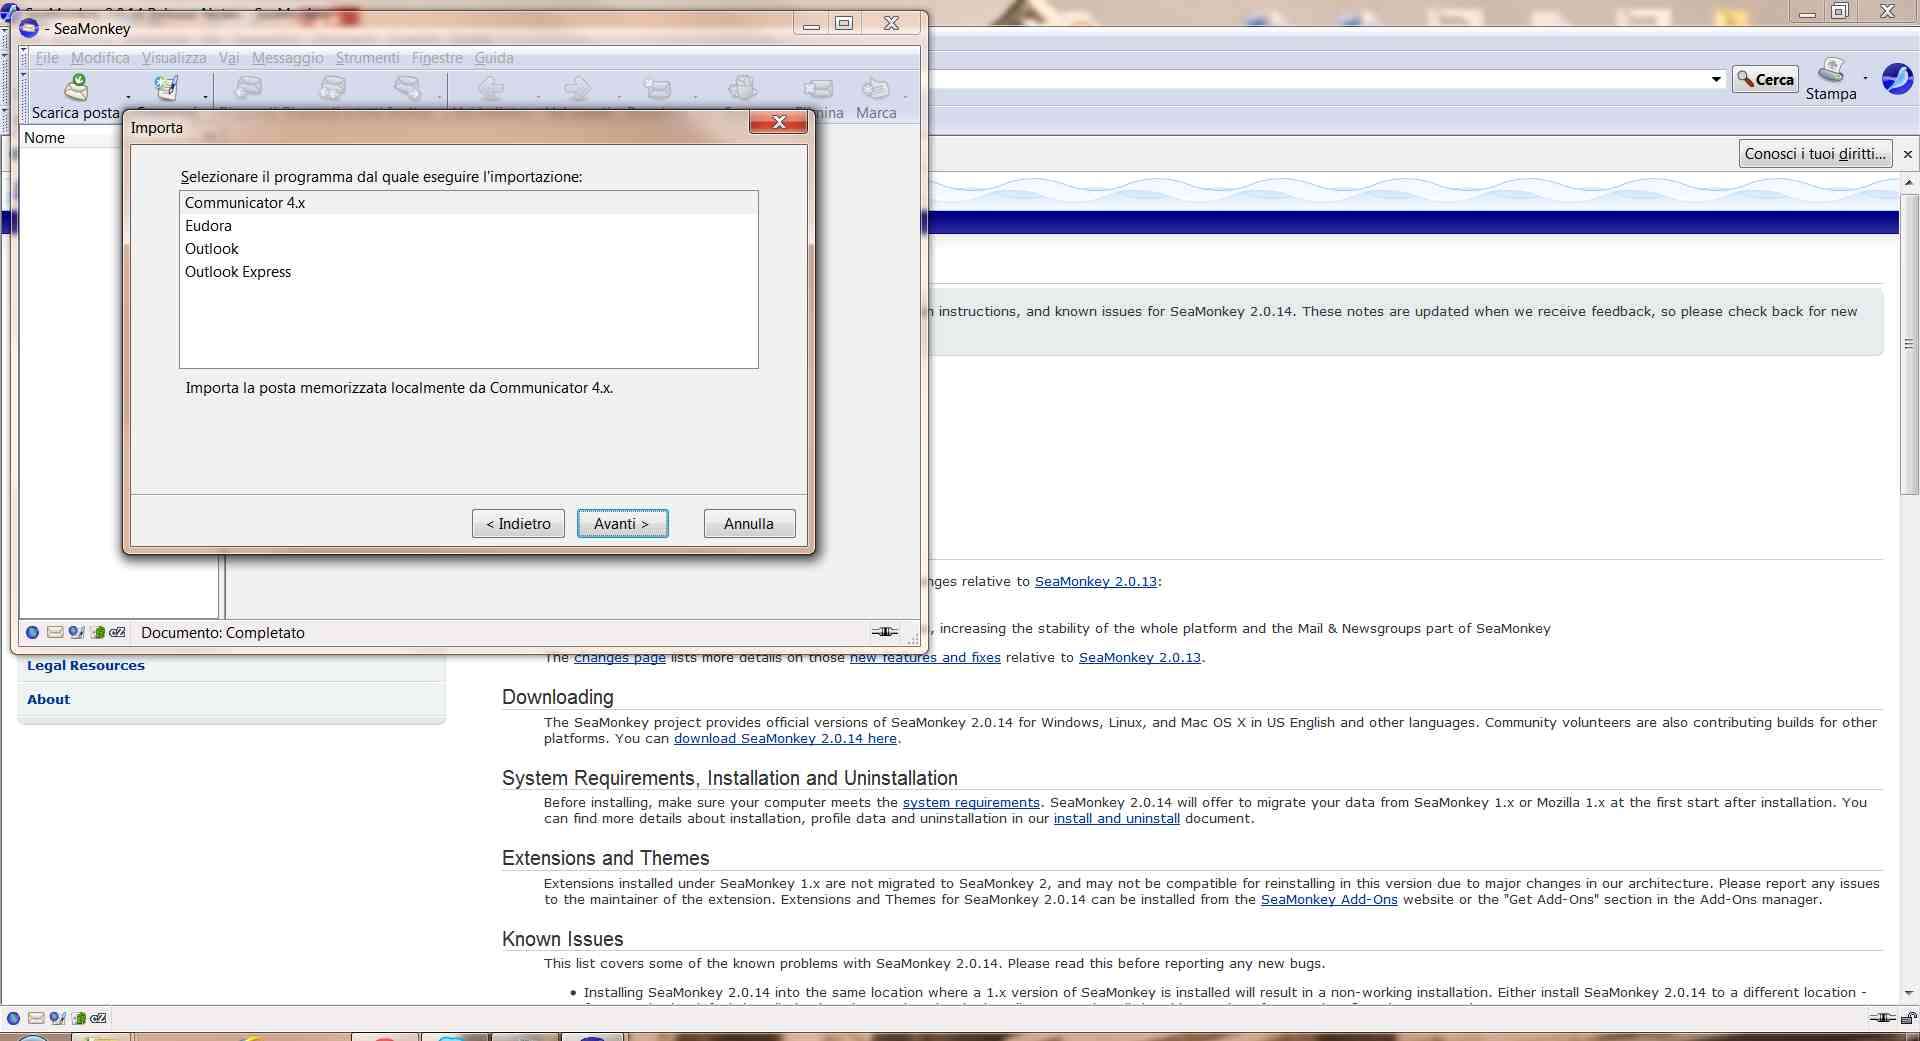Expand the browser URL bar history dropdown
Viewport: 1920px width, 1041px height.
tap(1716, 79)
